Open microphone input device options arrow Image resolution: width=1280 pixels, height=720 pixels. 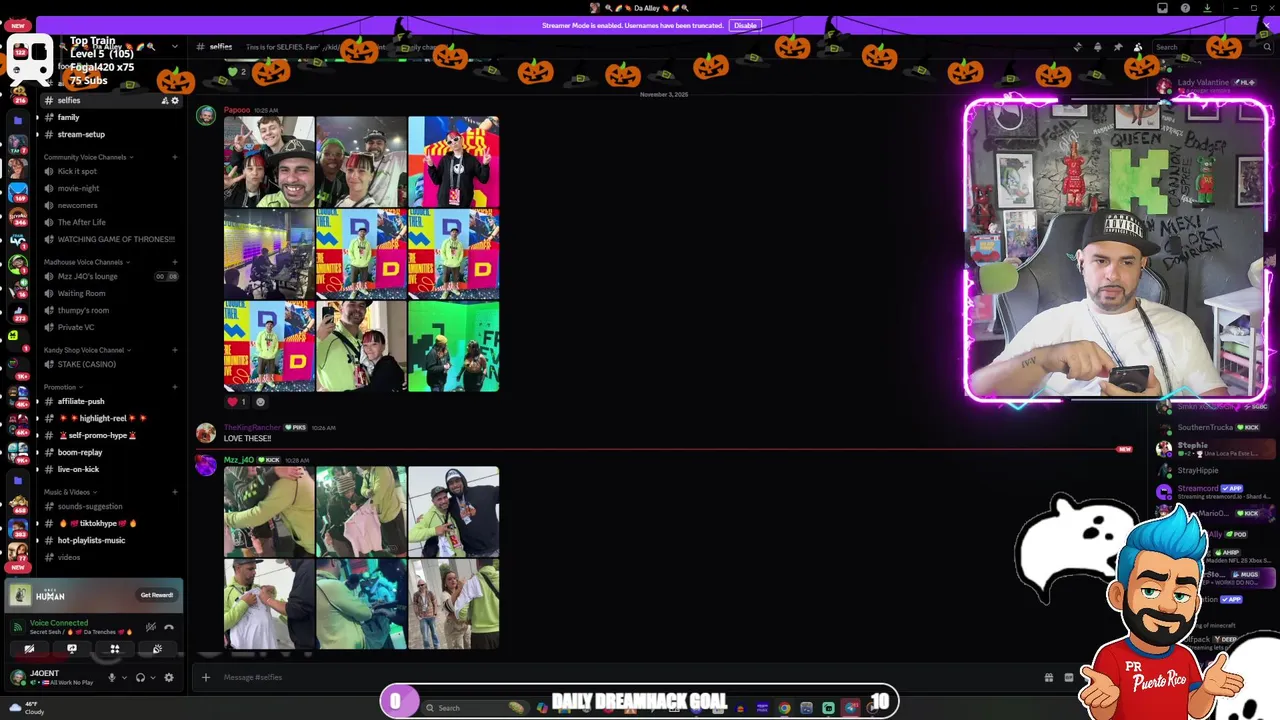point(124,677)
